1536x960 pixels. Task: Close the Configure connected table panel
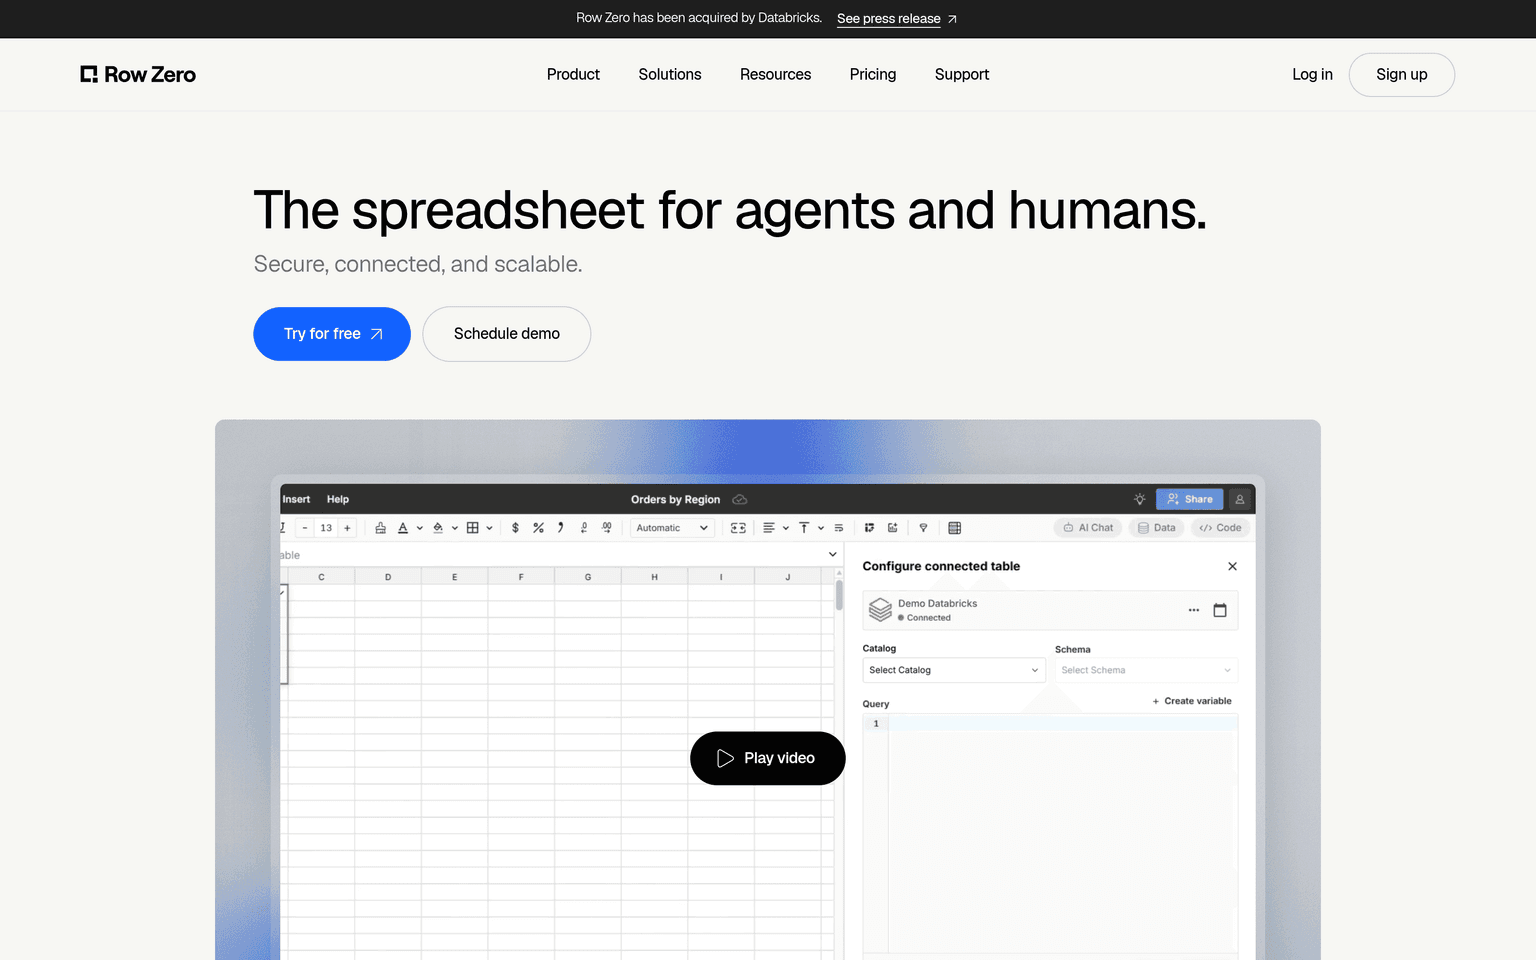[1232, 566]
